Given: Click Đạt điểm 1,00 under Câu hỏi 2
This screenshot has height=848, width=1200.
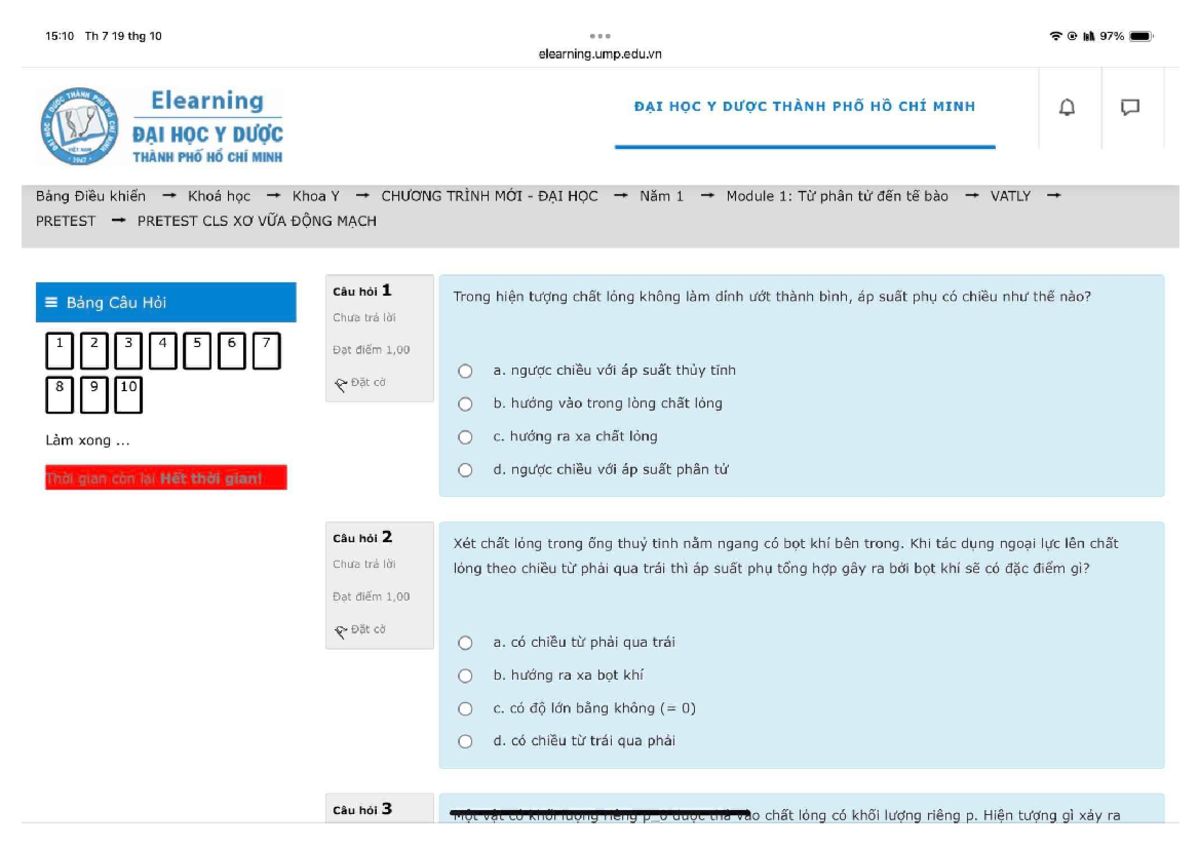Looking at the screenshot, I should click(x=371, y=597).
